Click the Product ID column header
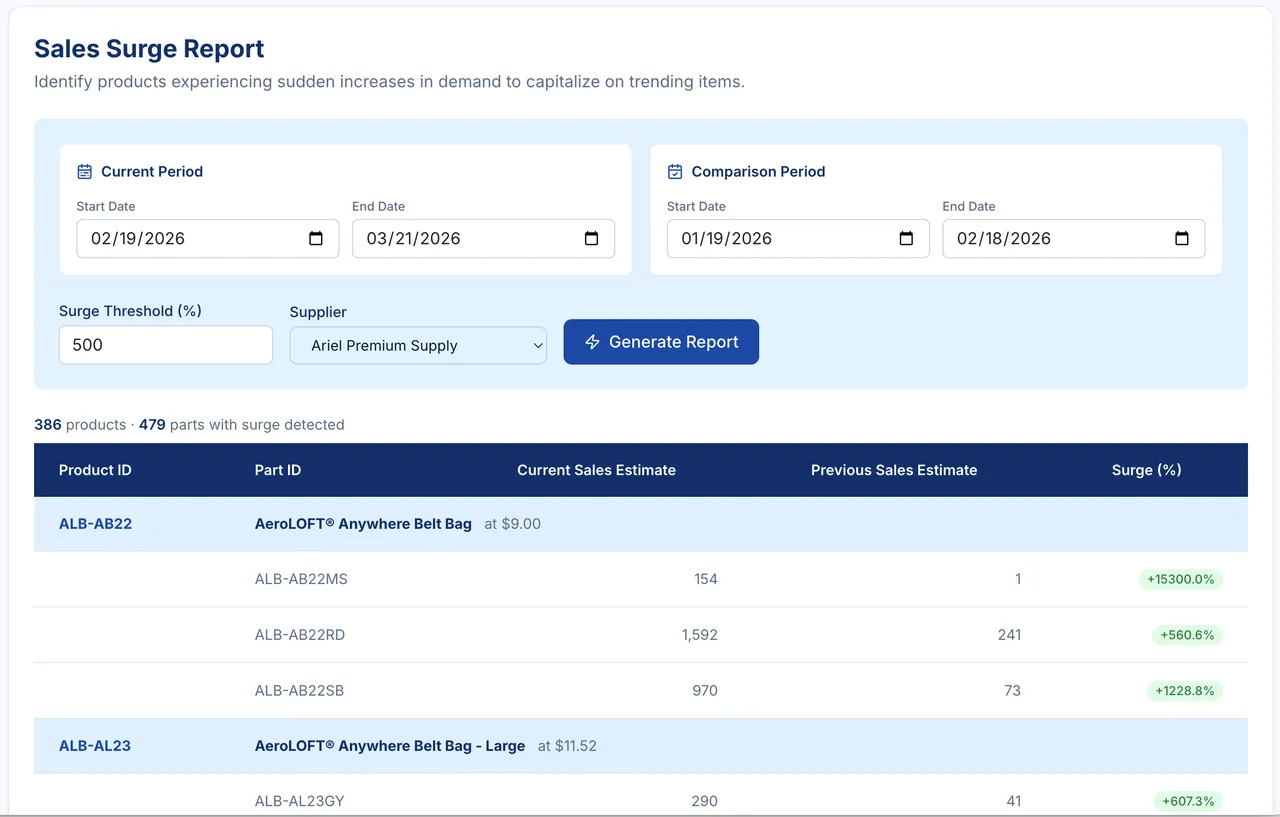Image resolution: width=1280 pixels, height=817 pixels. tap(95, 470)
